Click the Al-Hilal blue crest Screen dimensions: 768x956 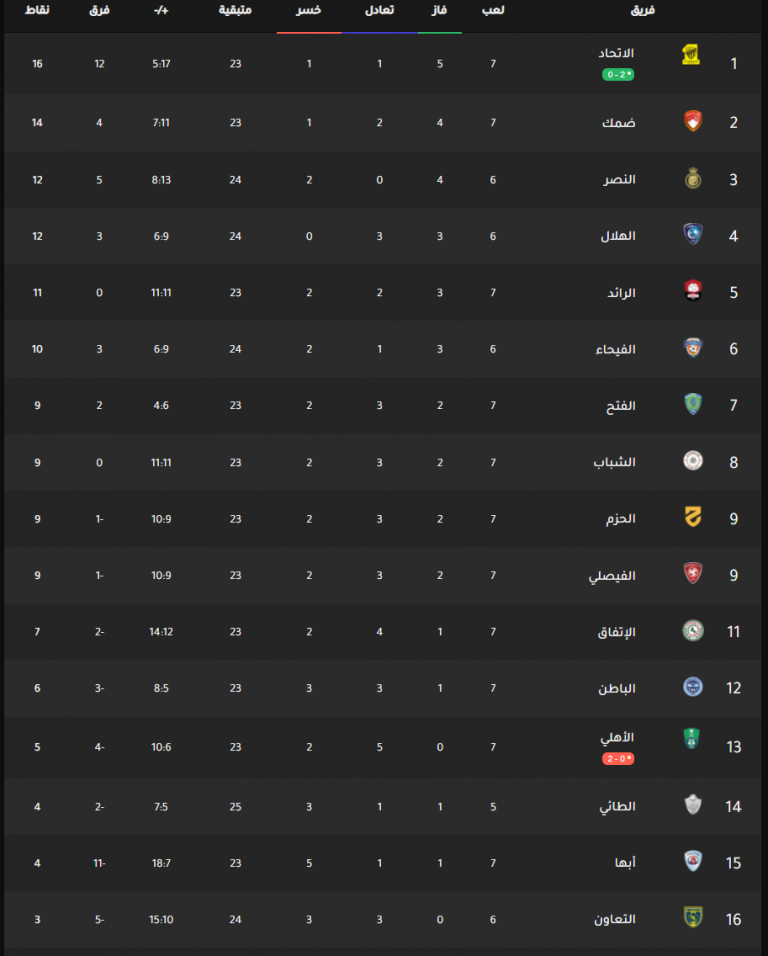[693, 234]
